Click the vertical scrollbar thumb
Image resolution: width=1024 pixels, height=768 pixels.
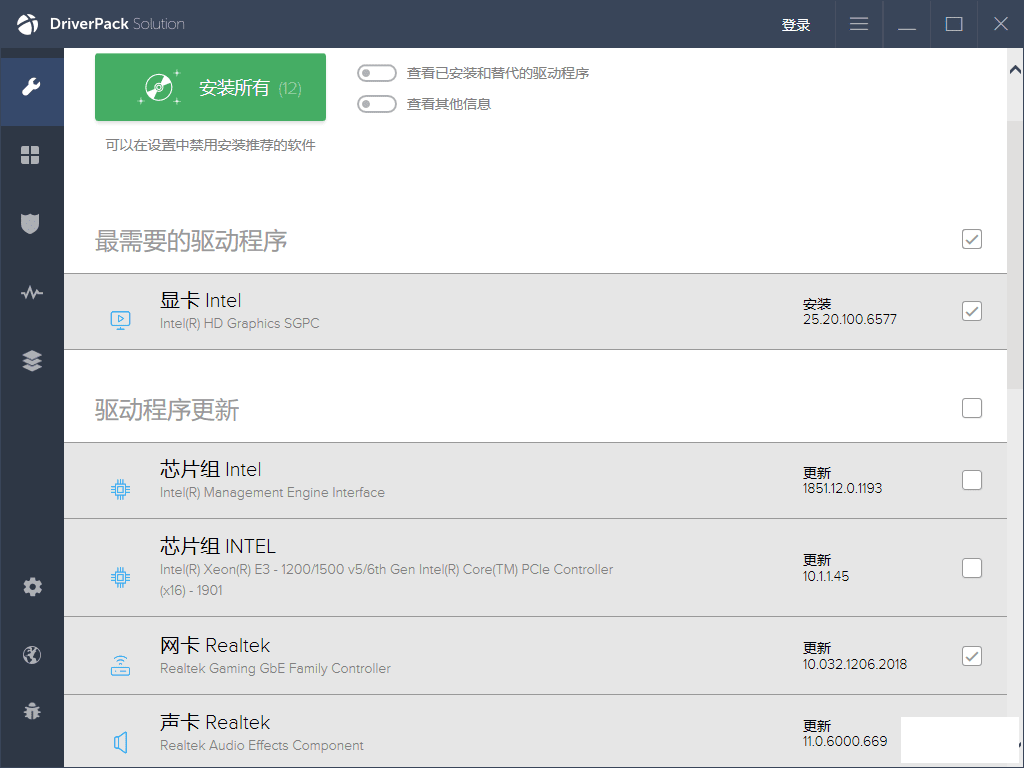1016,255
